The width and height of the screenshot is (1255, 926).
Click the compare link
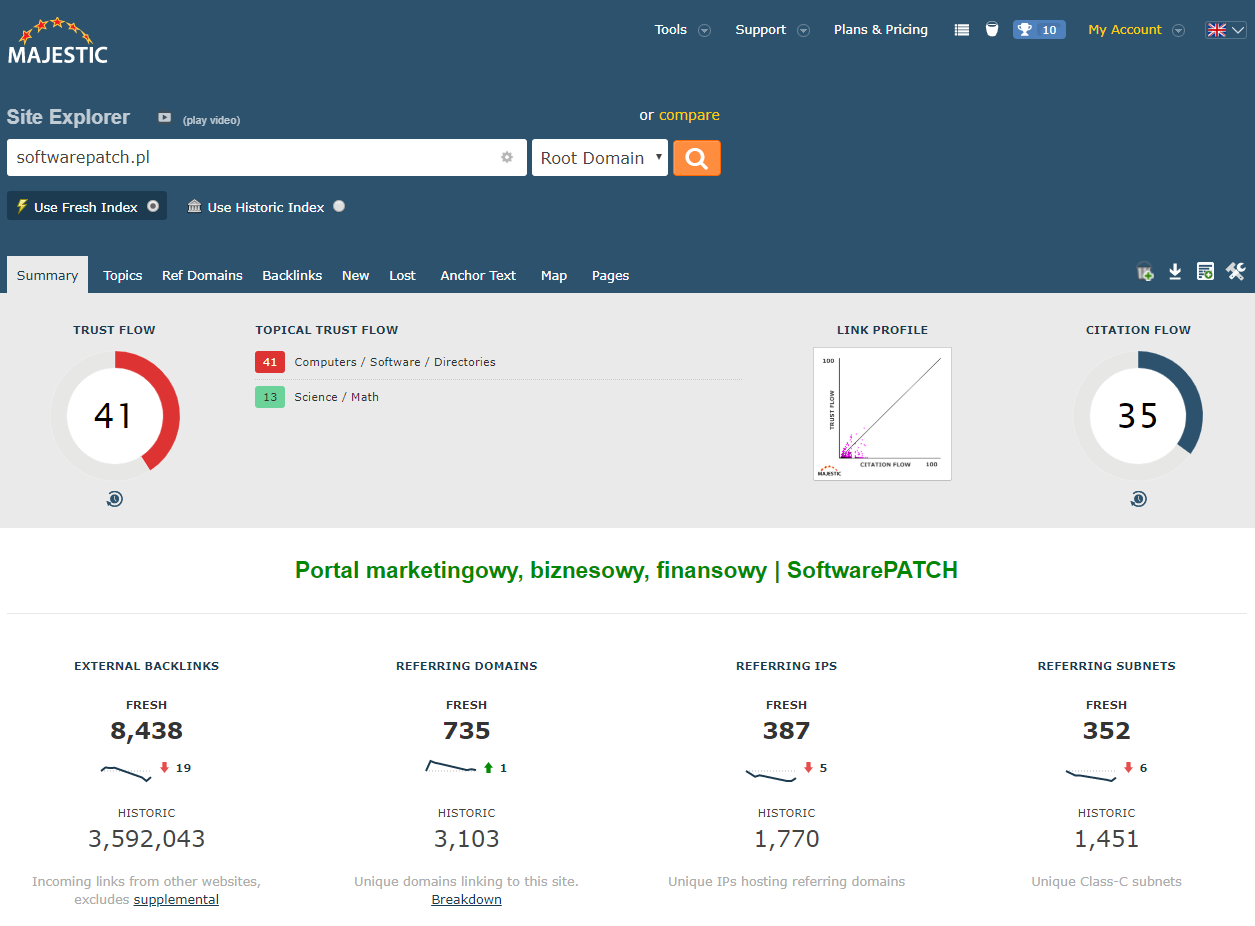click(689, 115)
